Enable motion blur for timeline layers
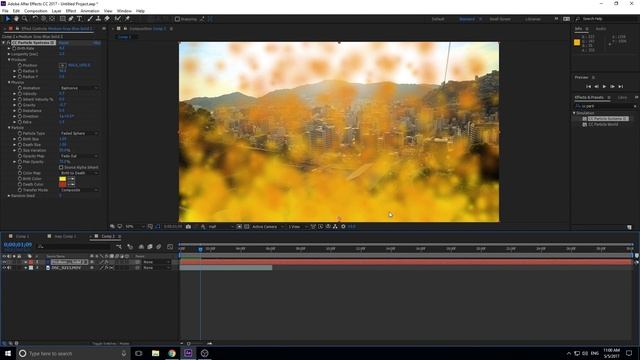The image size is (640, 360). (159, 247)
